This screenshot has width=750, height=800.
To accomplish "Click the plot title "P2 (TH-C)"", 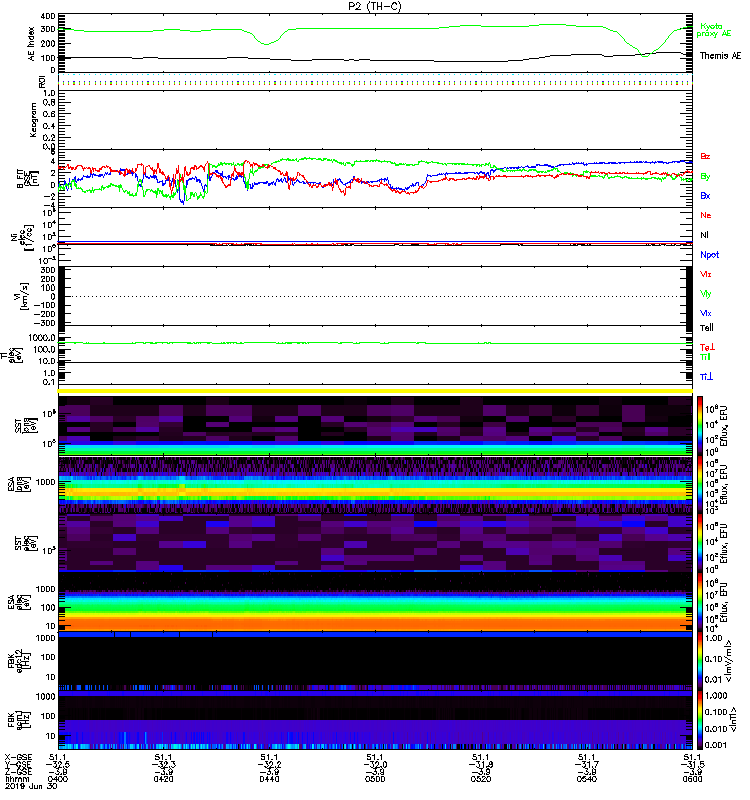I will point(375,6).
